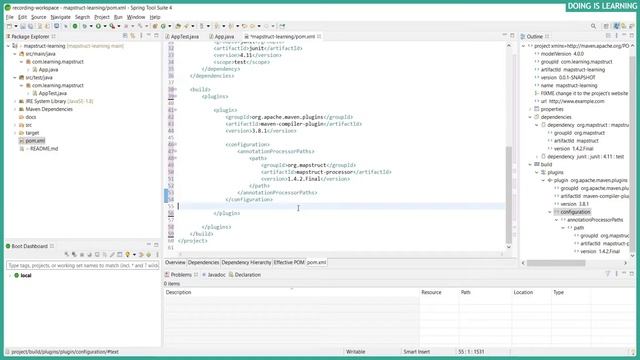Open the Boot Dashboard view menu
Image resolution: width=640 pixels, height=360 pixels.
point(158,254)
